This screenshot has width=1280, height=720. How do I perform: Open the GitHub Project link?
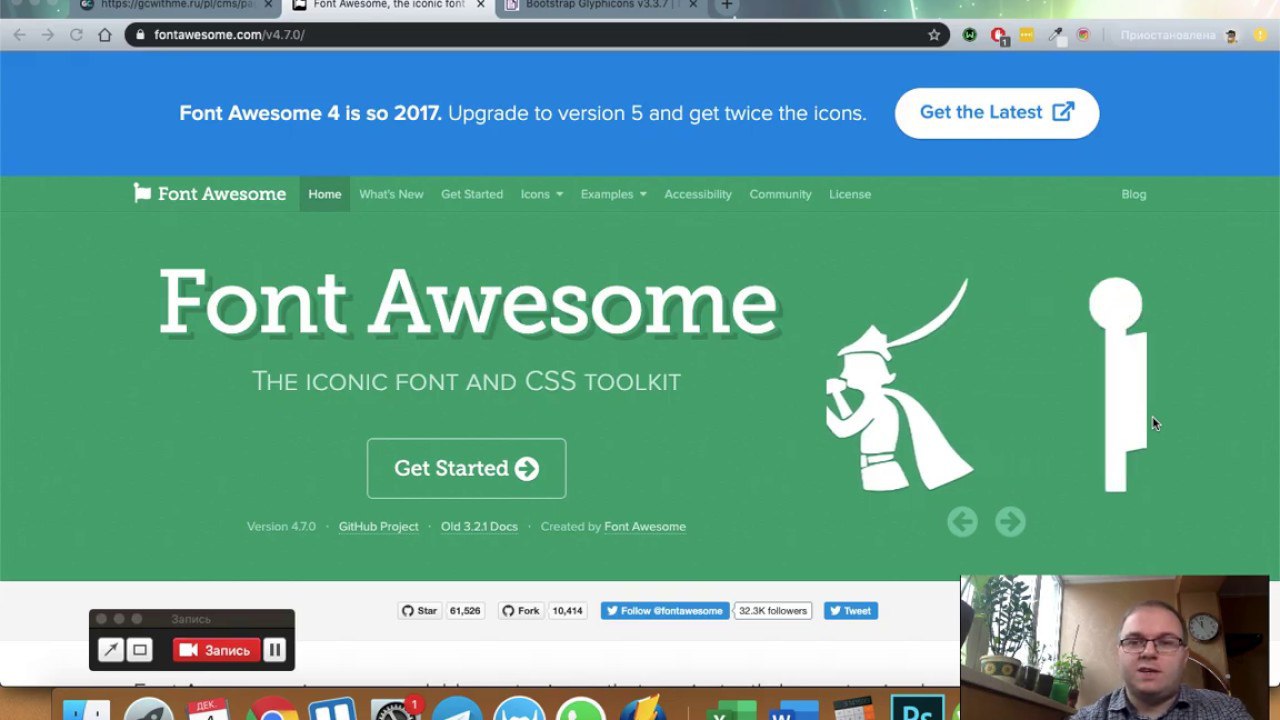[378, 526]
